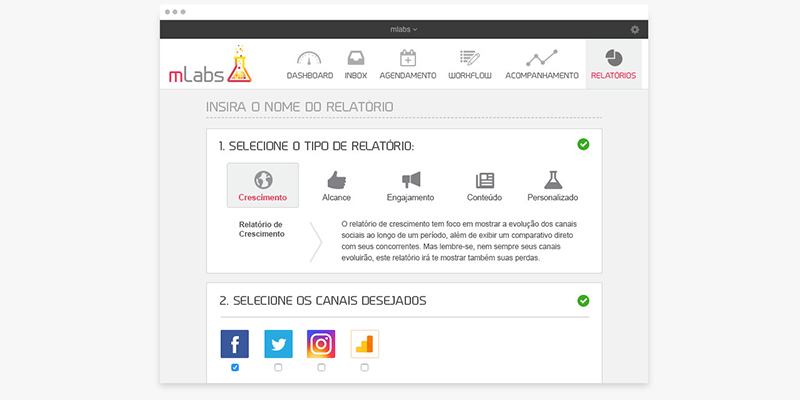
Task: Click the growth report description paragraph
Action: point(459,241)
